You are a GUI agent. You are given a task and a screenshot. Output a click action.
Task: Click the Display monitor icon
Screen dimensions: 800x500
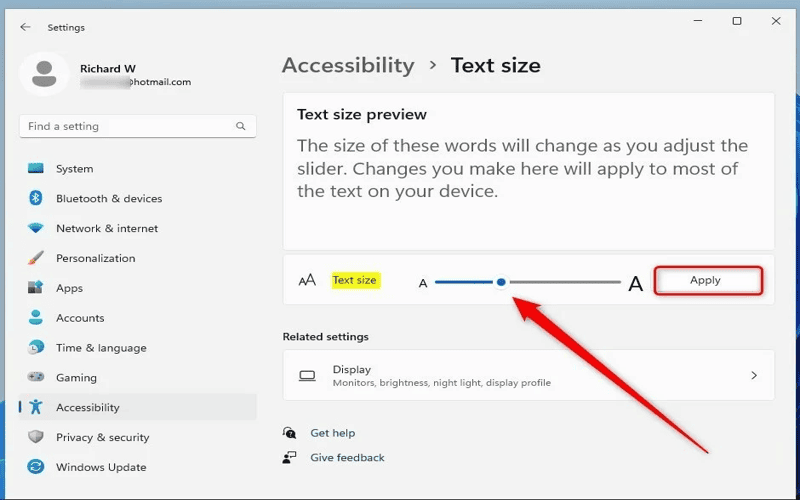click(x=307, y=376)
